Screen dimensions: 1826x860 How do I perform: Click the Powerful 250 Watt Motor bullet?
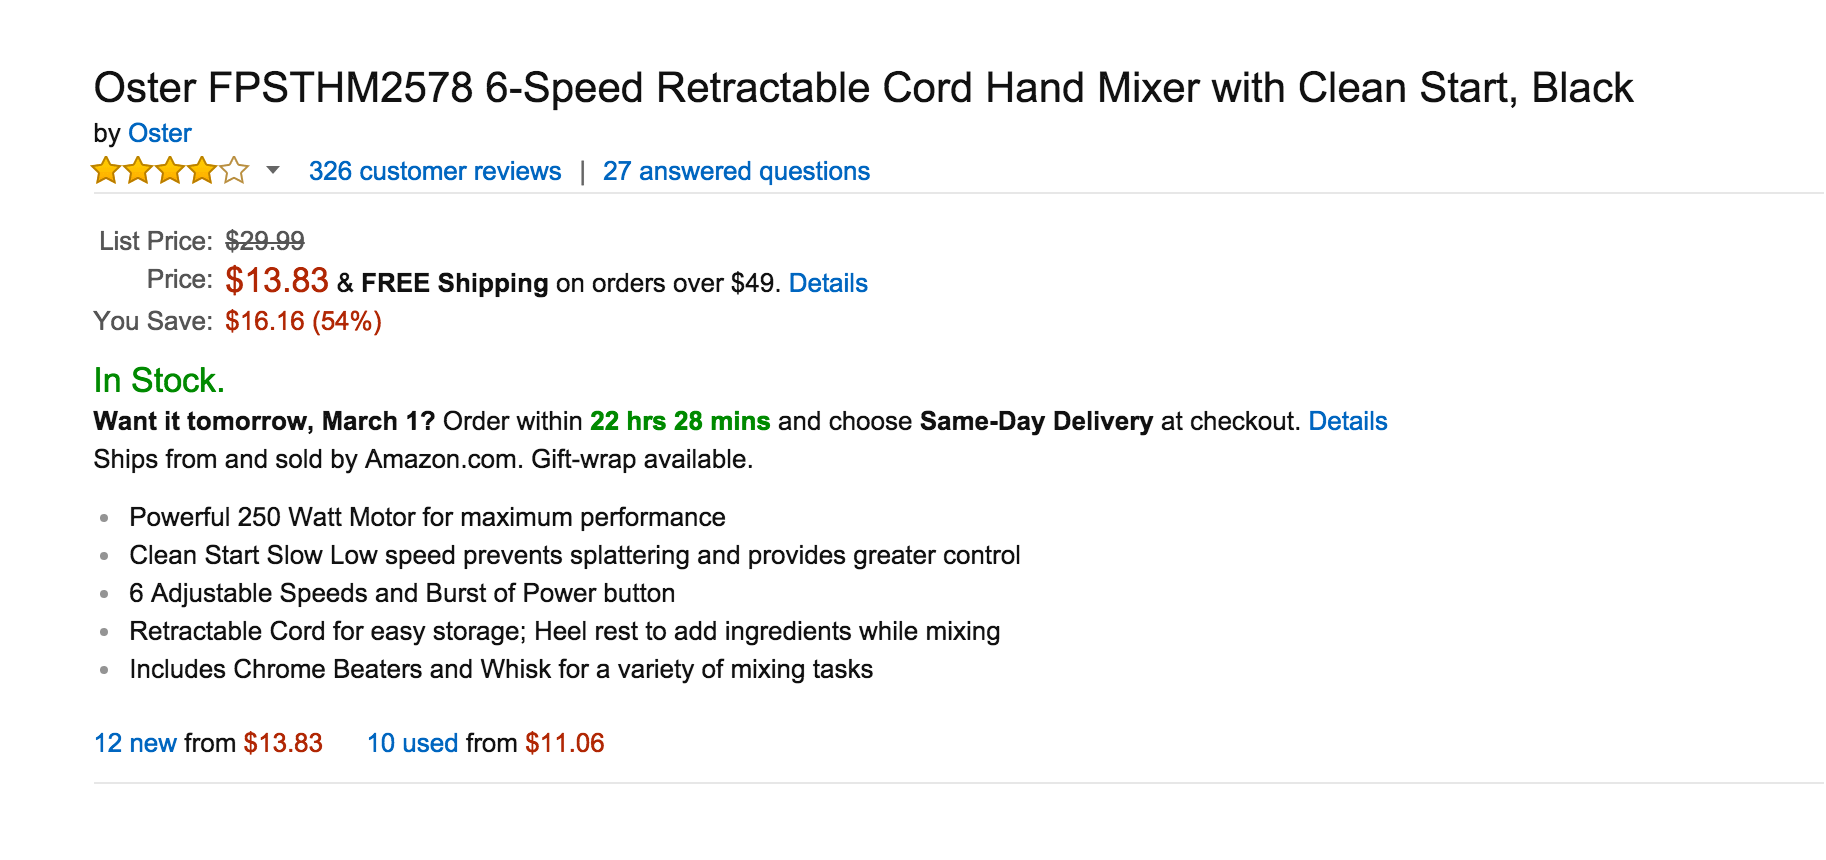coord(427,517)
